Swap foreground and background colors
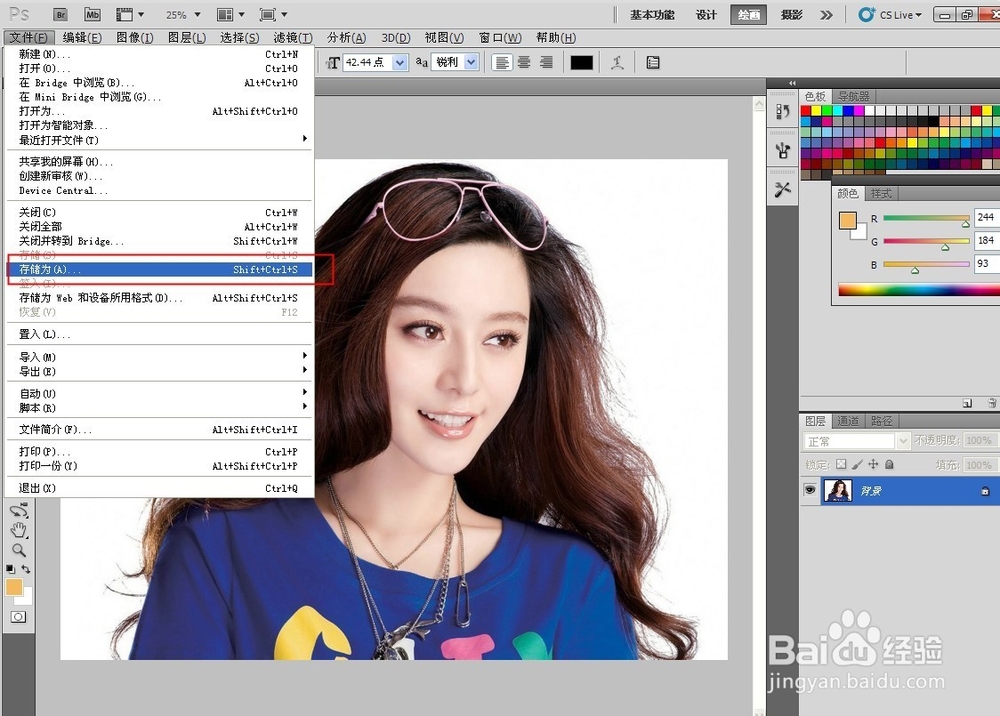 (26, 569)
